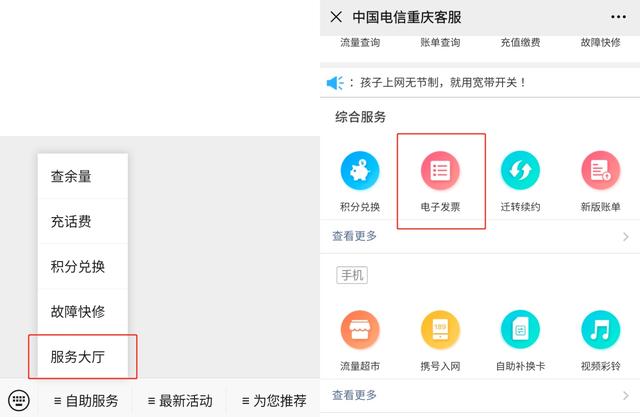Open the 携号入网 phone icon
The height and width of the screenshot is (417, 640).
(x=440, y=330)
